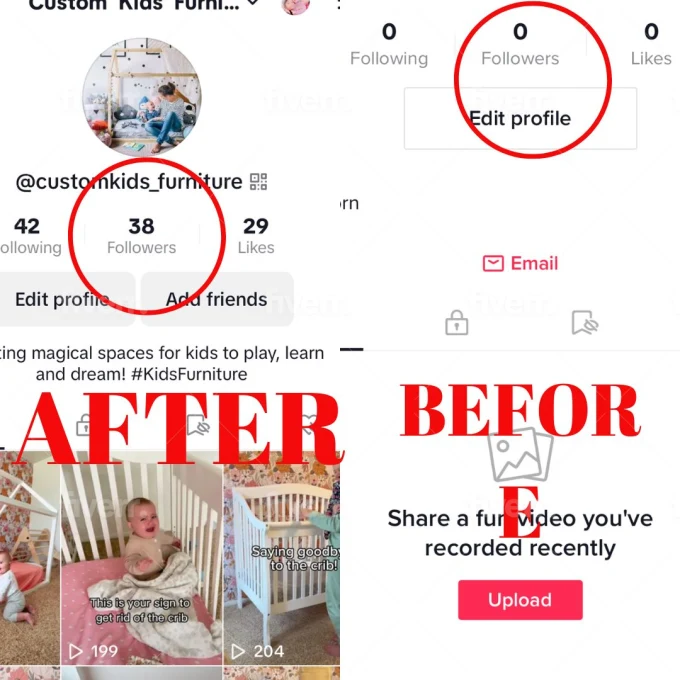The width and height of the screenshot is (680, 680).
Task: Open the hidden bookmarks tab icon
Action: 585,323
